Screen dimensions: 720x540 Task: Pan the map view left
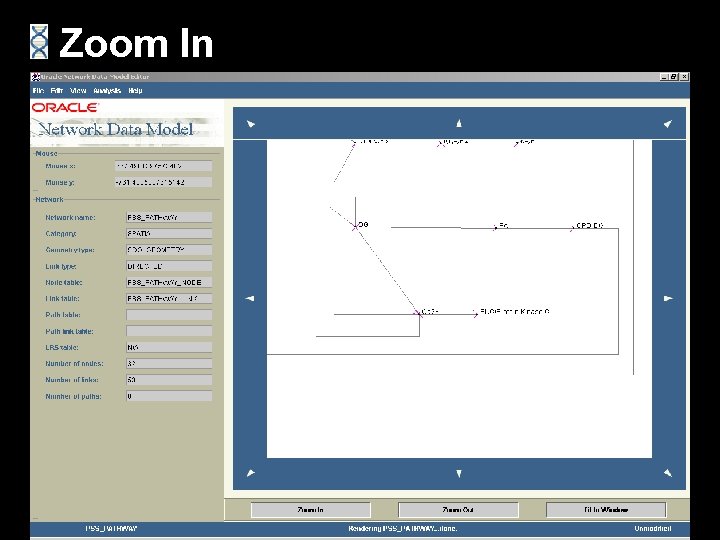(x=250, y=298)
